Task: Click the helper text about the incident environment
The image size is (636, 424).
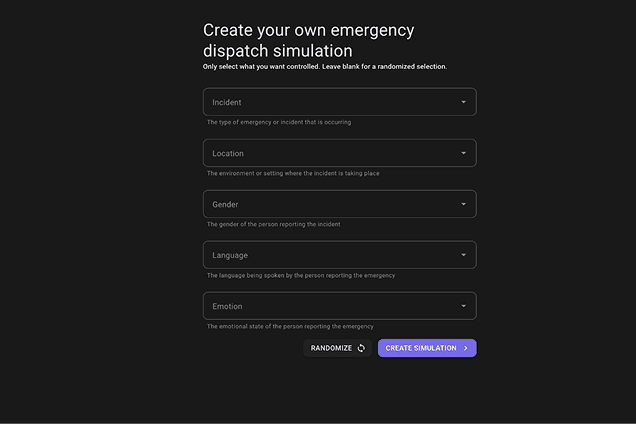Action: click(293, 173)
